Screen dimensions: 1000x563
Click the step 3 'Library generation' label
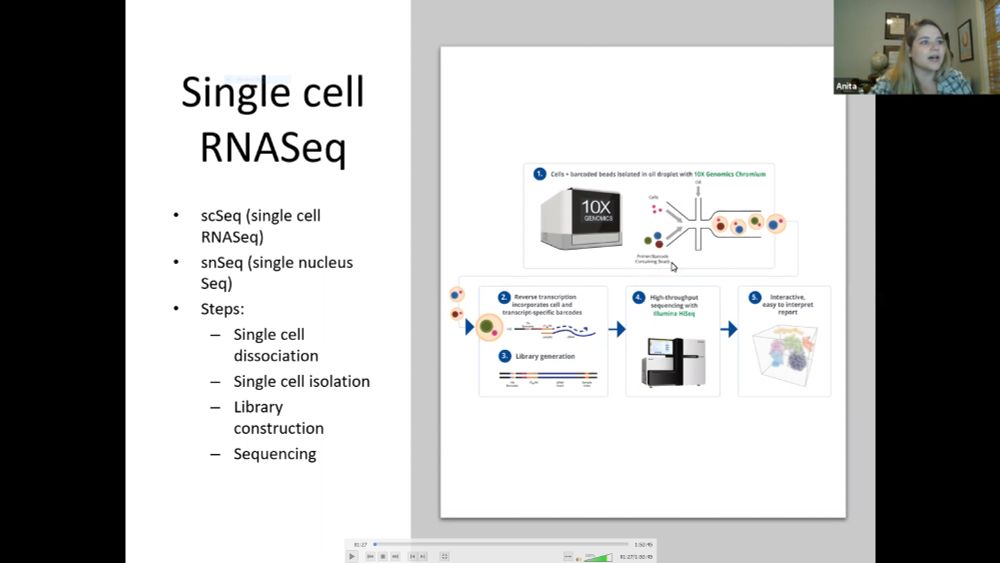545,356
